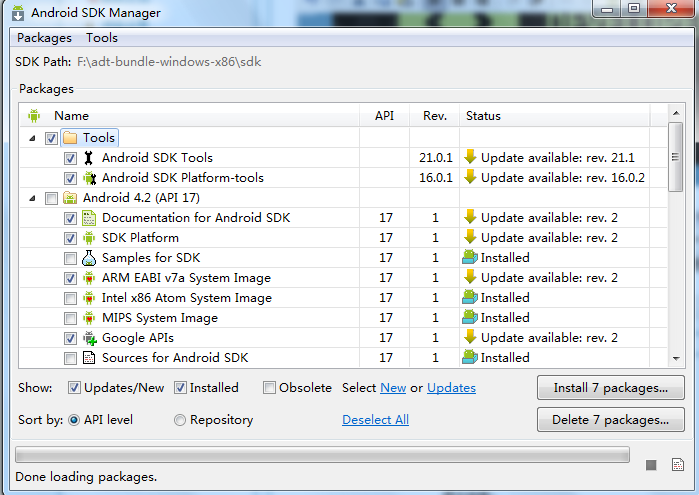Enable the Obsolete filter checkbox
The height and width of the screenshot is (495, 699).
pyautogui.click(x=270, y=388)
